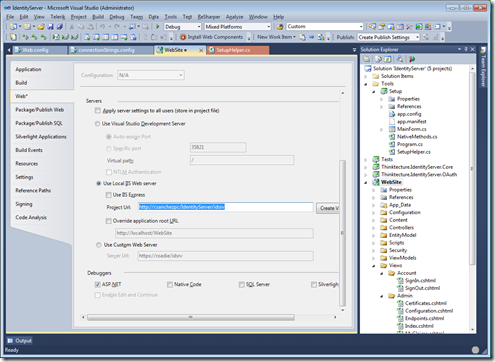This screenshot has height=362, width=495.
Task: Expand the Controllers folder node
Action: click(374, 228)
